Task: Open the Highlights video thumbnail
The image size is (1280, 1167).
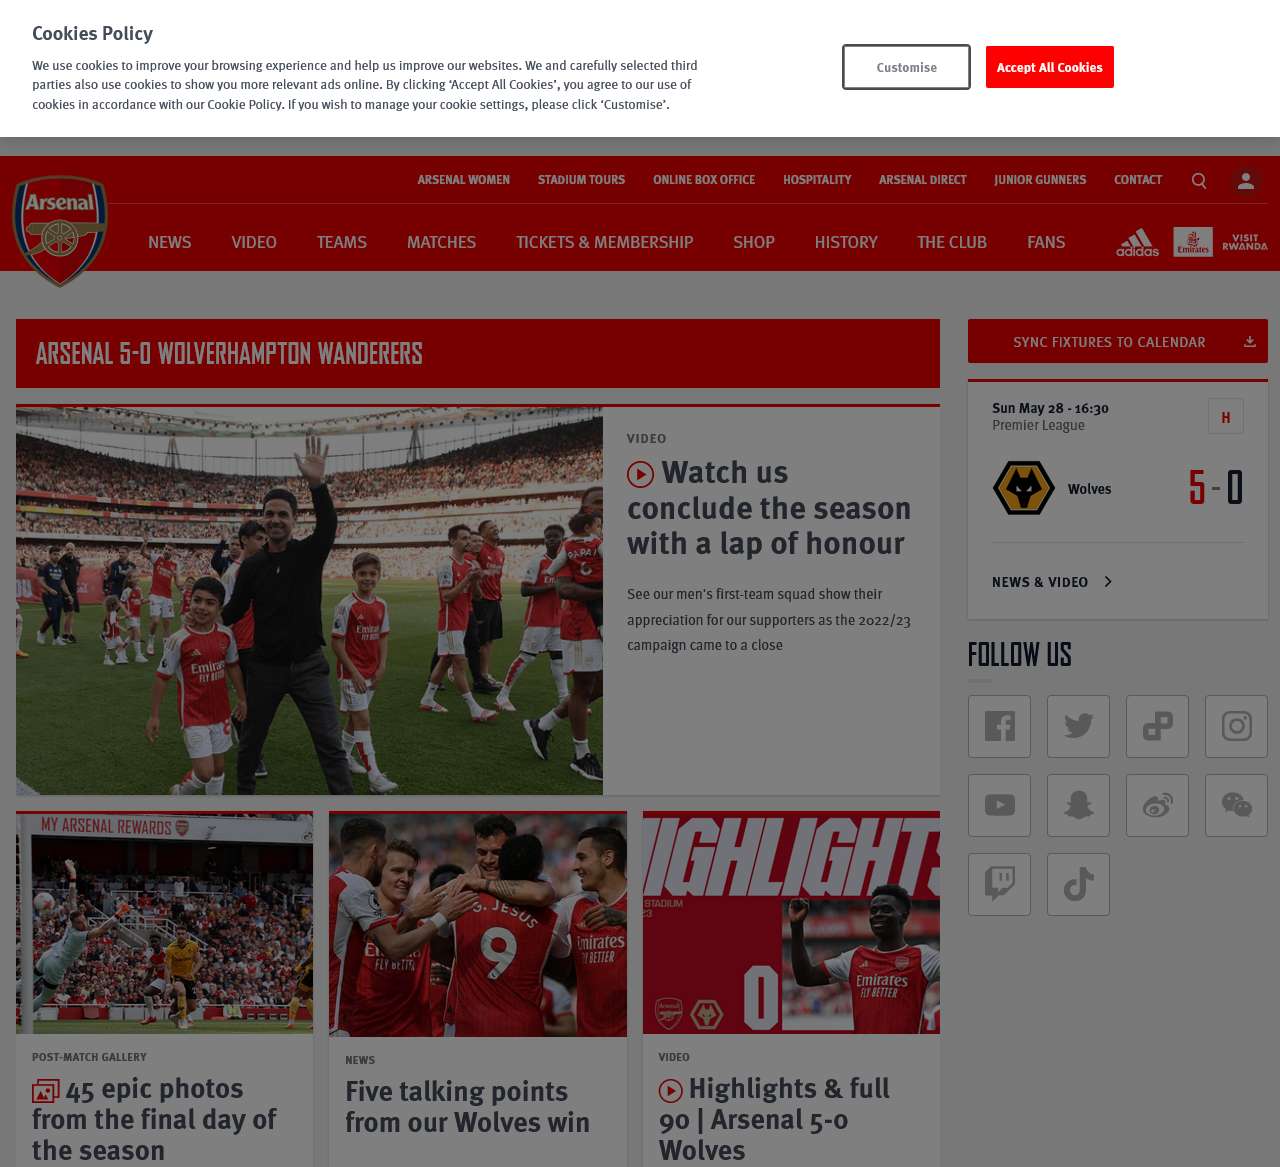Action: coord(791,922)
